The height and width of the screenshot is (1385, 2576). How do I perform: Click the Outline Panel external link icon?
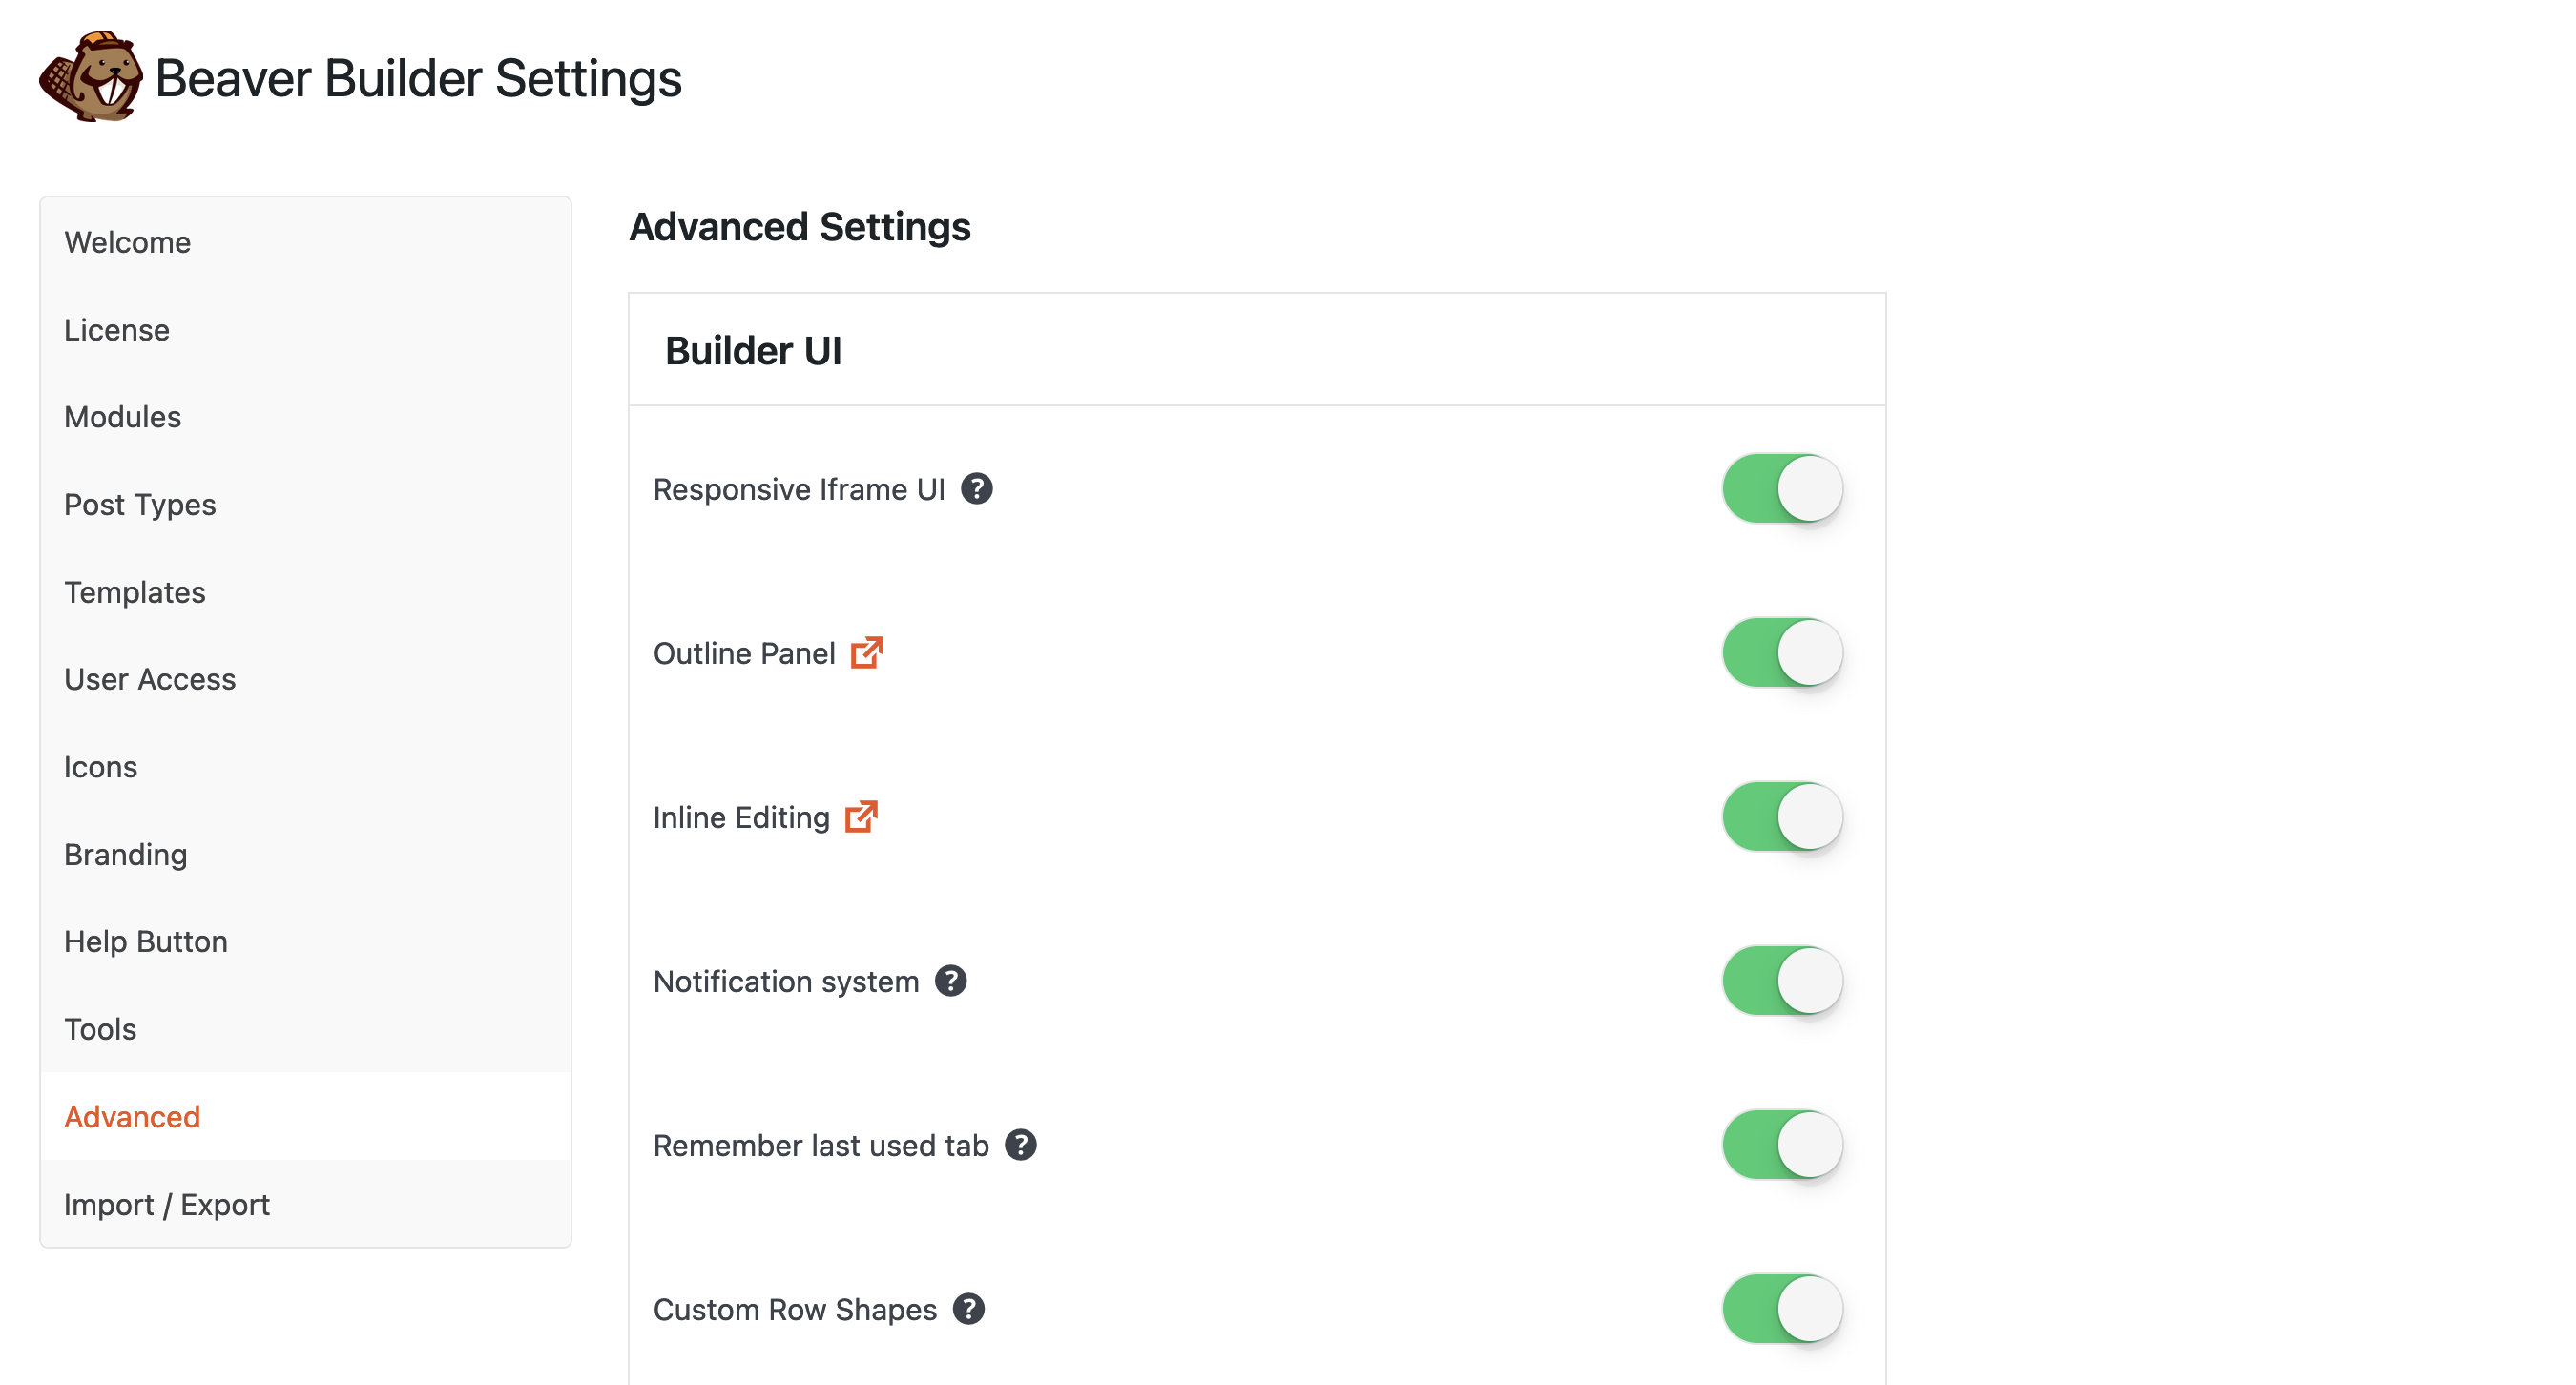click(x=867, y=653)
